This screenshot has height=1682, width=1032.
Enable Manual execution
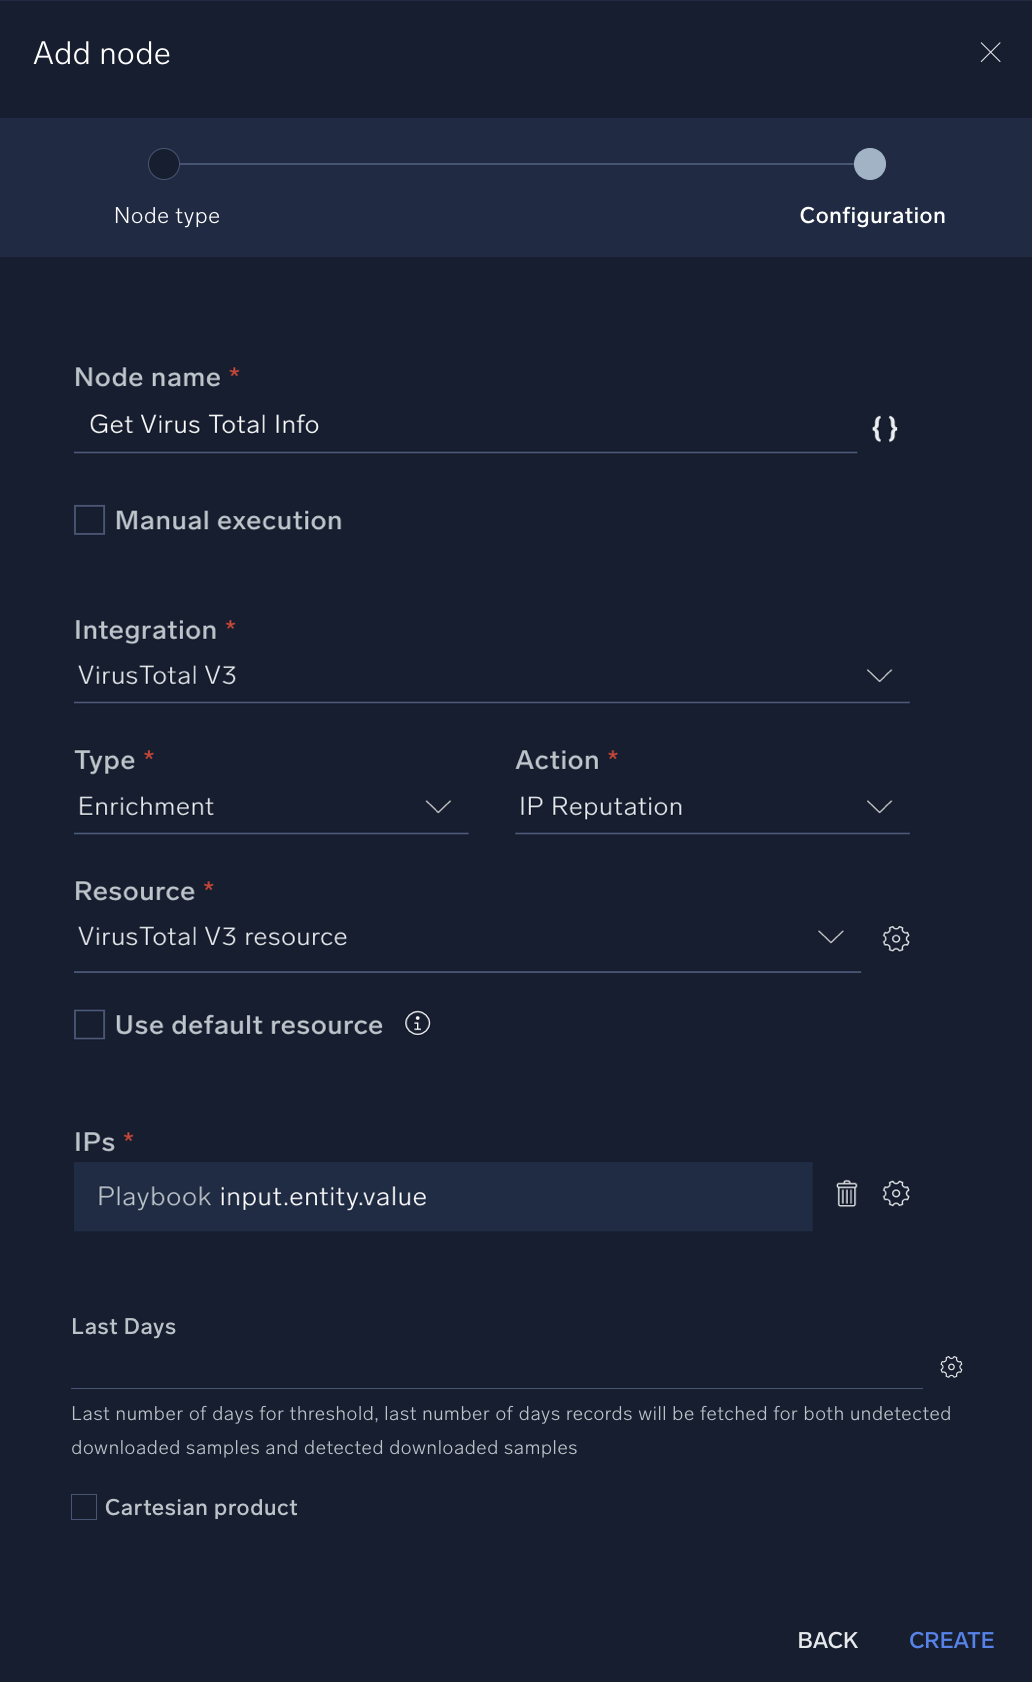pos(89,519)
